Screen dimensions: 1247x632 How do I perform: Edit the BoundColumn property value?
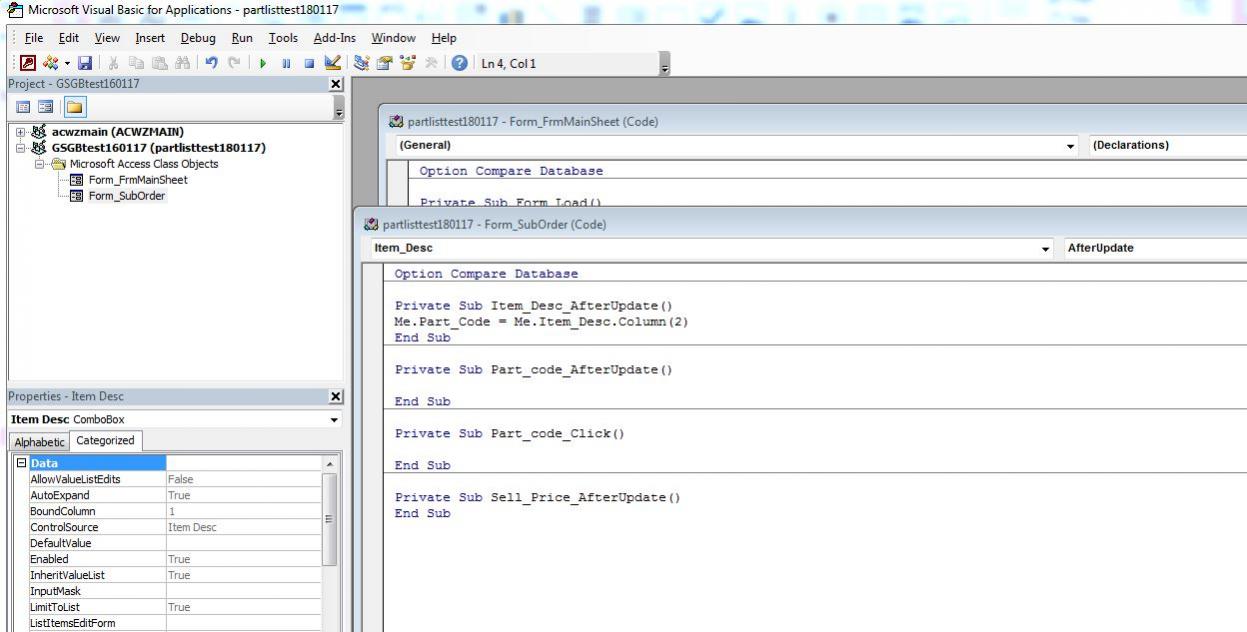click(x=243, y=511)
